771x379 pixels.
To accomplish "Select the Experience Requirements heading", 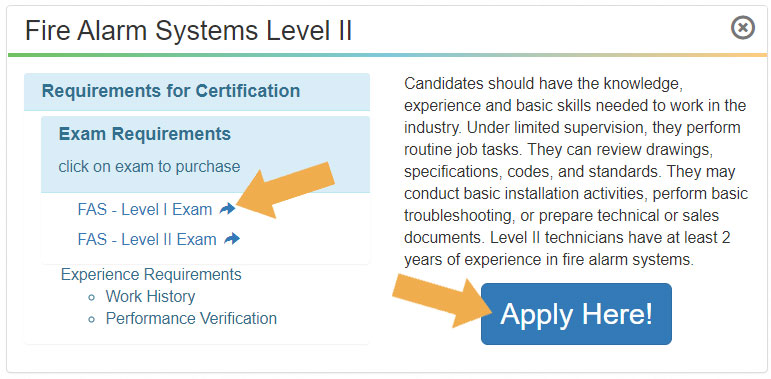I will 151,274.
